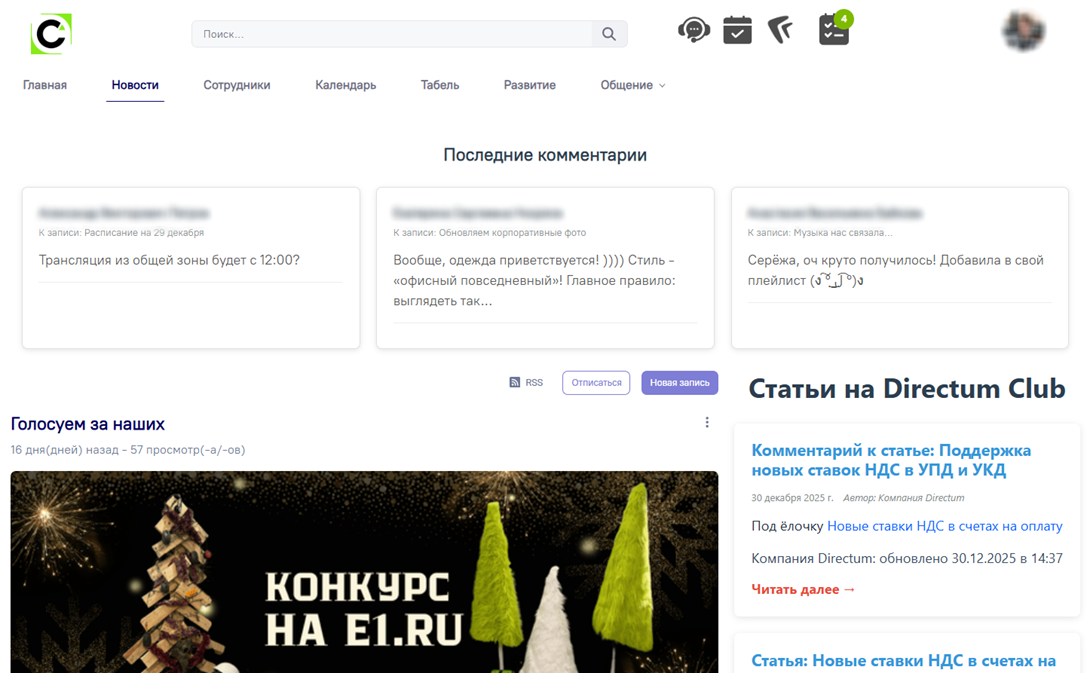Click the calendar with checkmark icon

[x=737, y=31]
